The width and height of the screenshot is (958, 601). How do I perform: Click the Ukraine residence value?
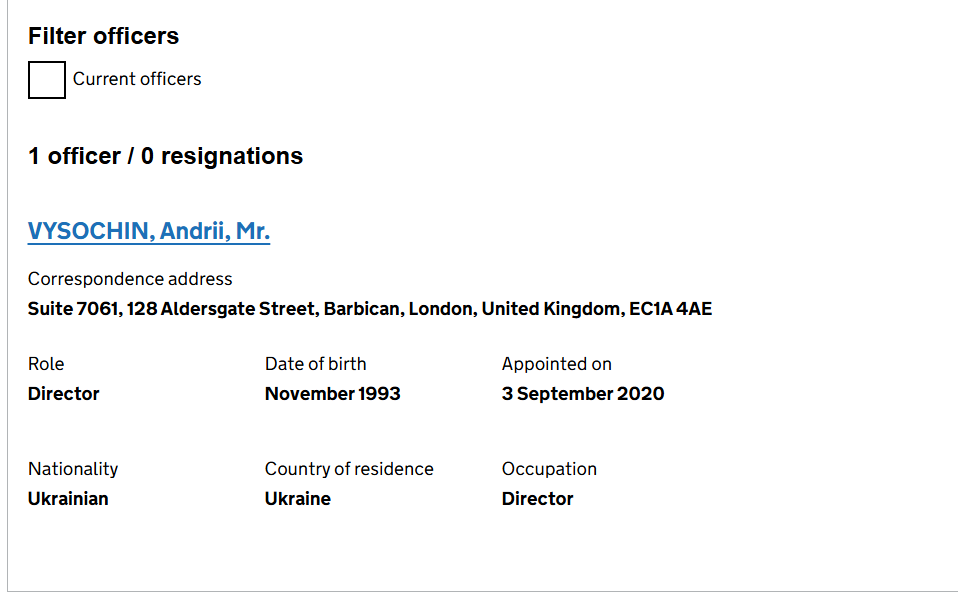[298, 499]
